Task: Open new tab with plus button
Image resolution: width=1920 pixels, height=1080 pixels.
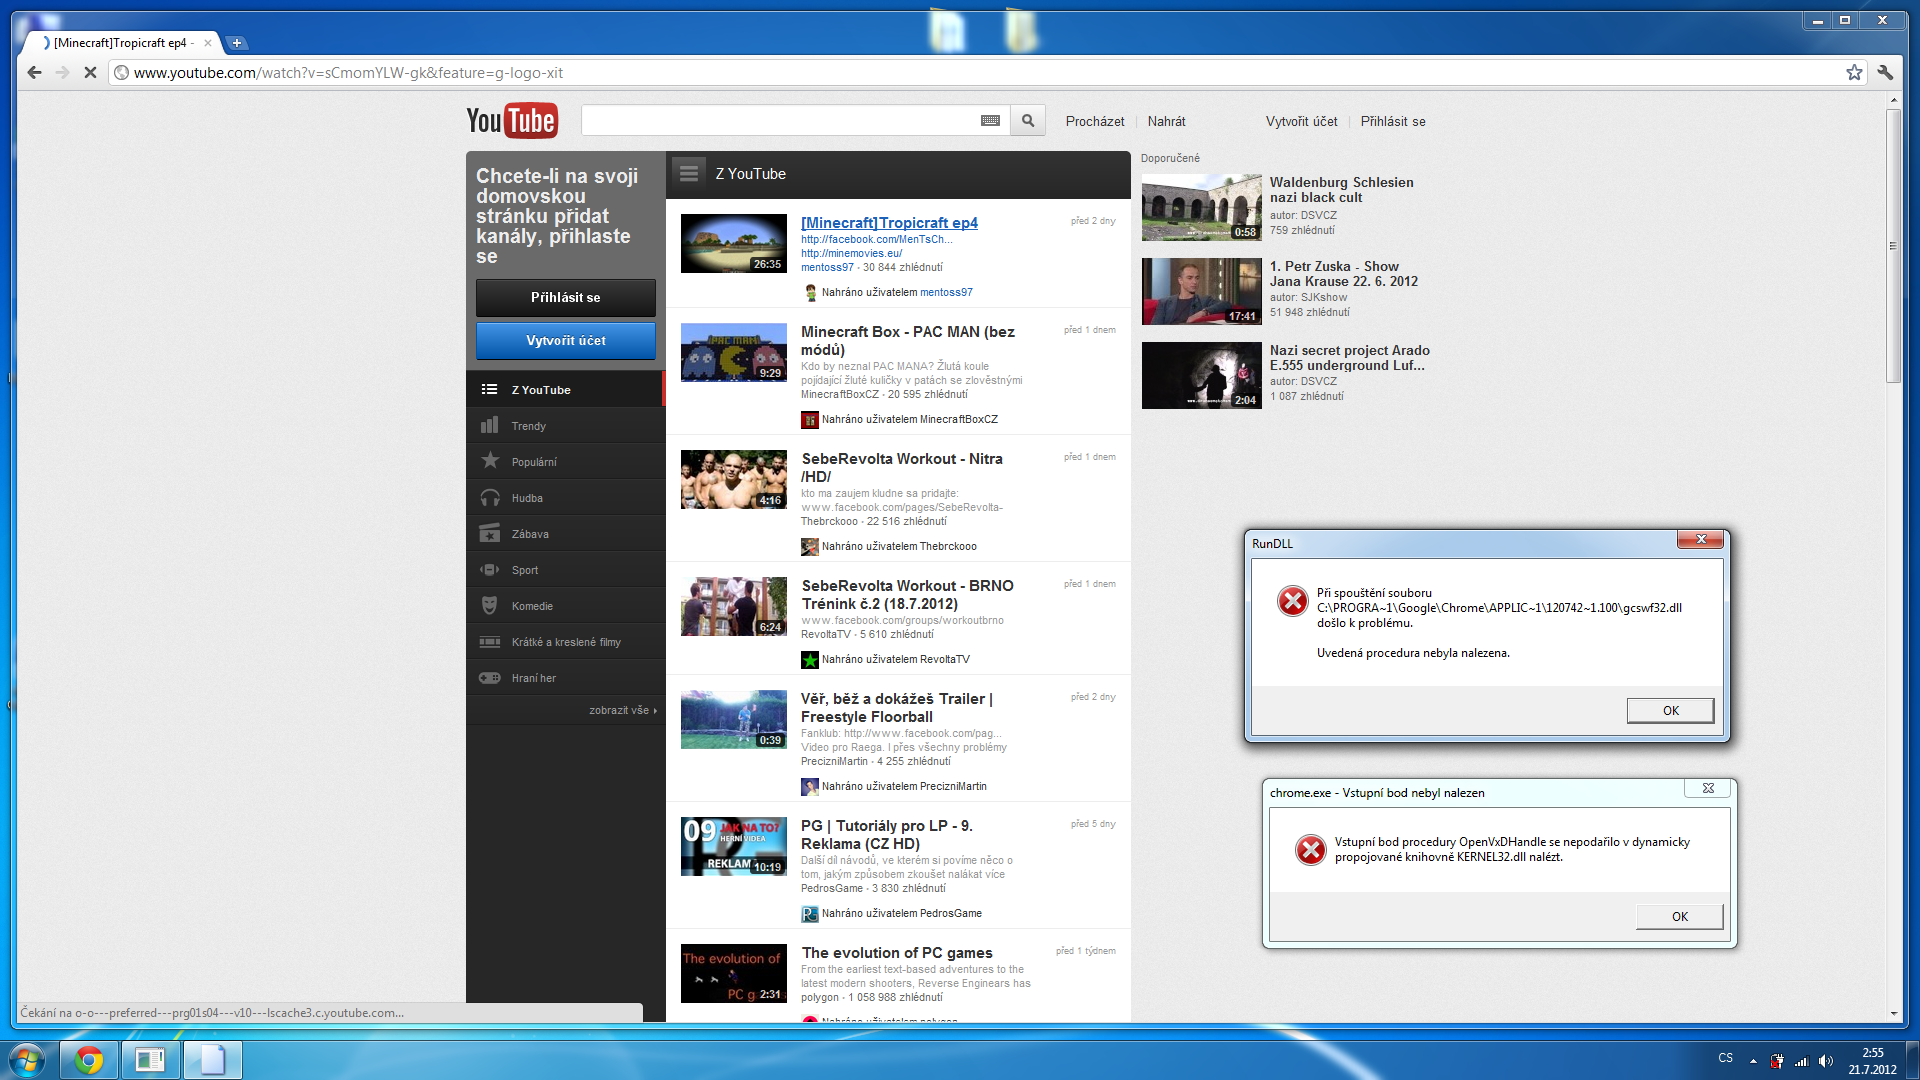Action: click(x=237, y=43)
